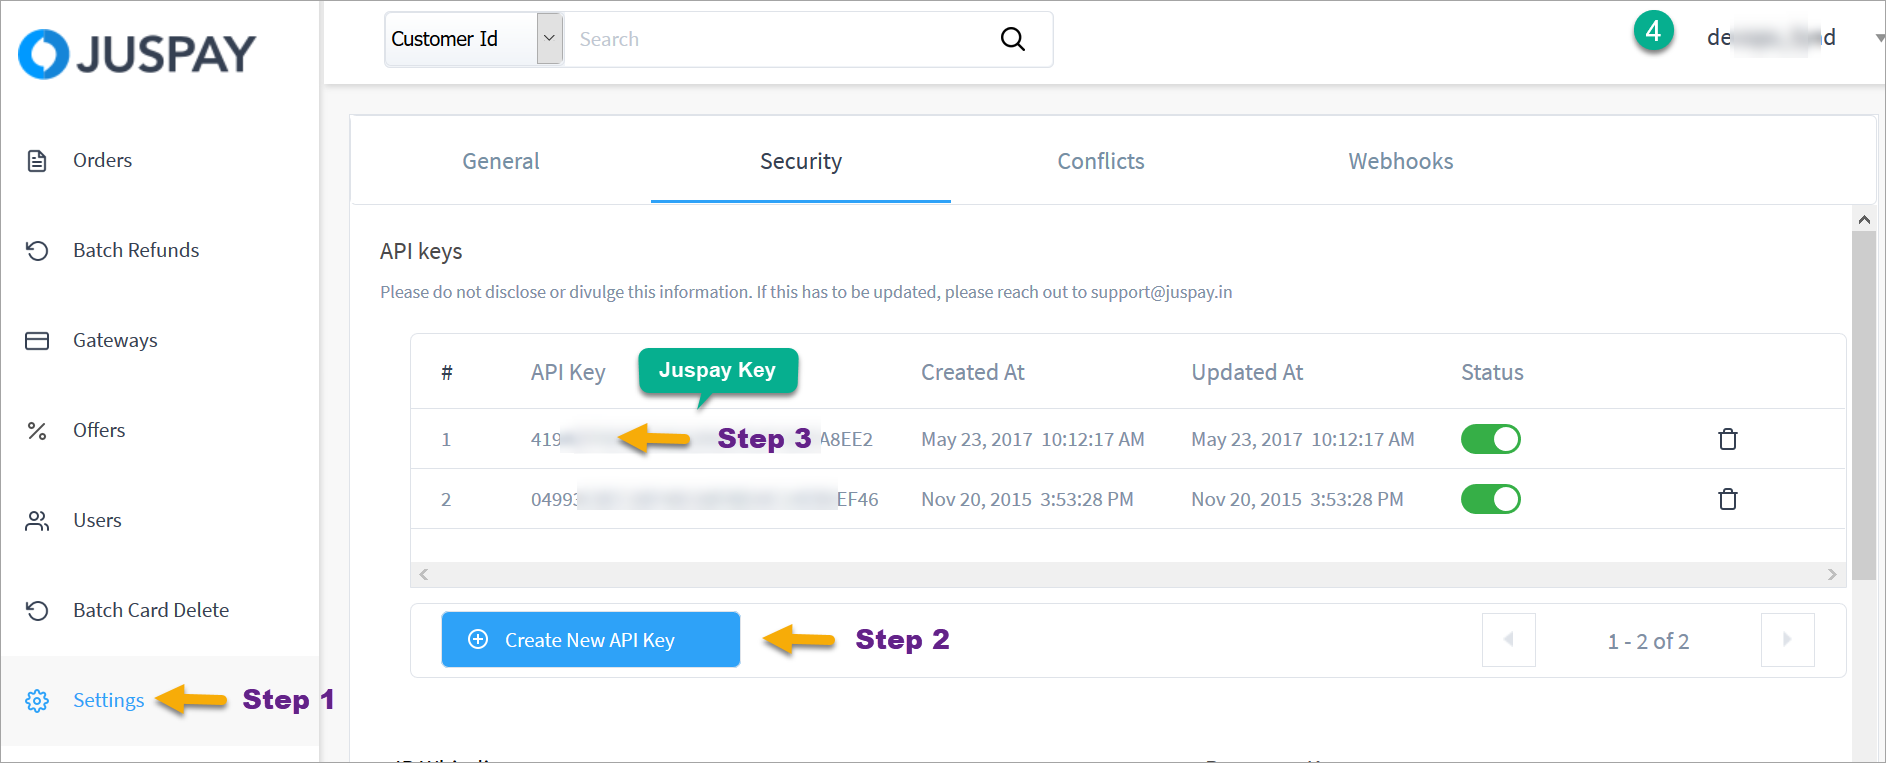Click the blurred account username
Image resolution: width=1886 pixels, height=763 pixels.
click(x=1771, y=38)
